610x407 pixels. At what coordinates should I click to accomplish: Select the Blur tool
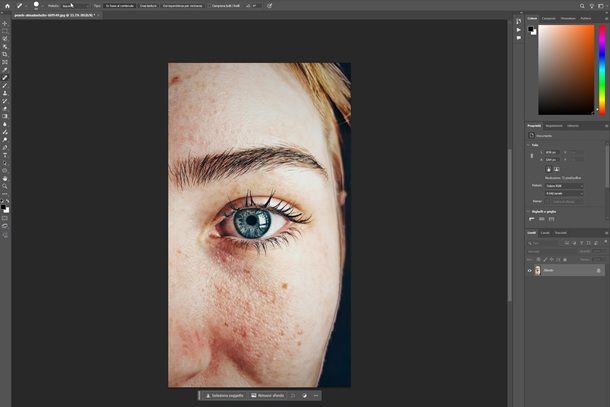[x=5, y=124]
